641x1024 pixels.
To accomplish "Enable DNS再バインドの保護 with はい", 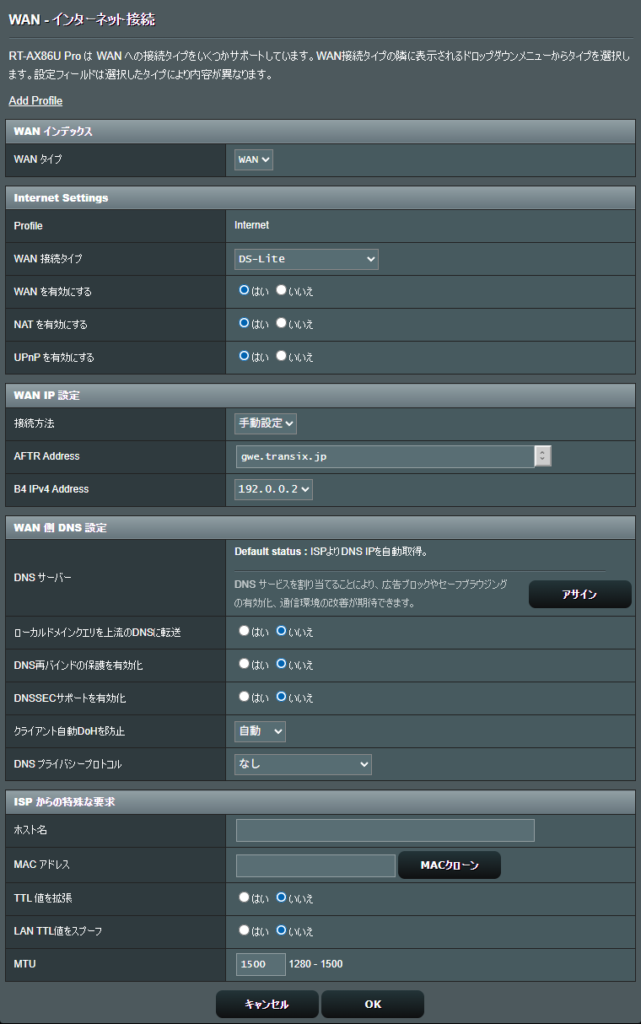I will 244,664.
